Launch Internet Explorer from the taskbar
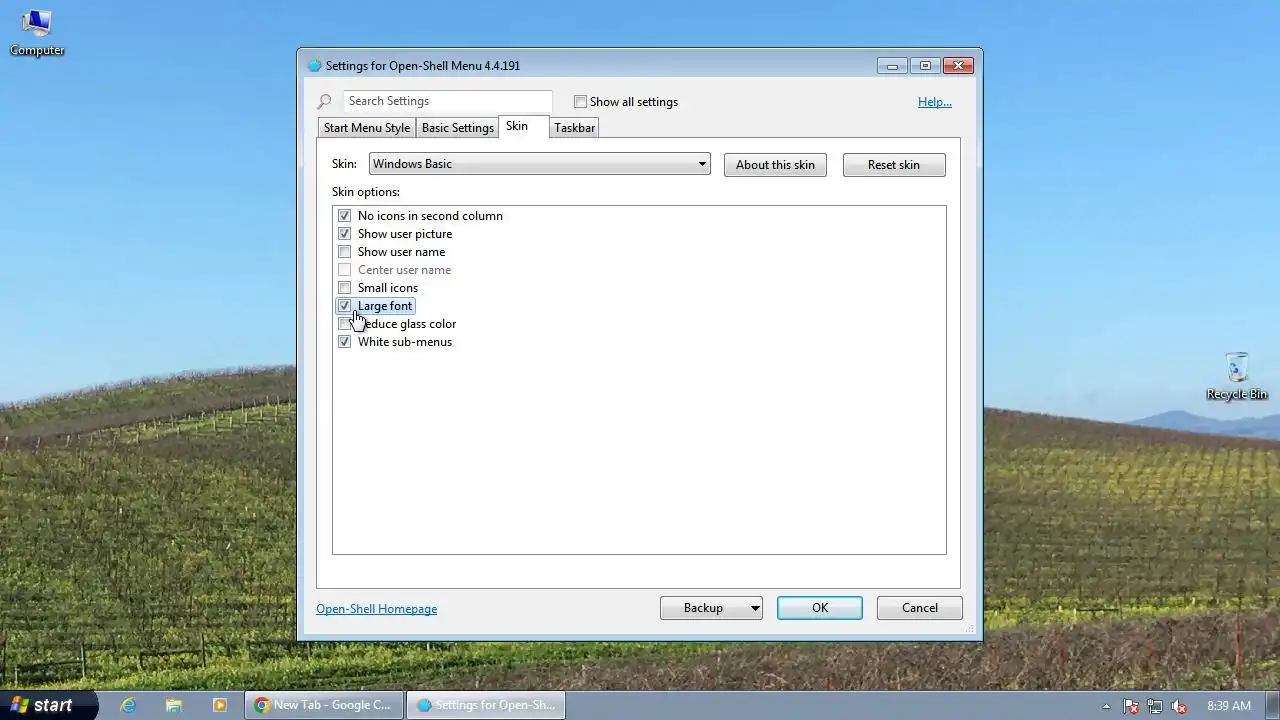1280x720 pixels. 128,705
